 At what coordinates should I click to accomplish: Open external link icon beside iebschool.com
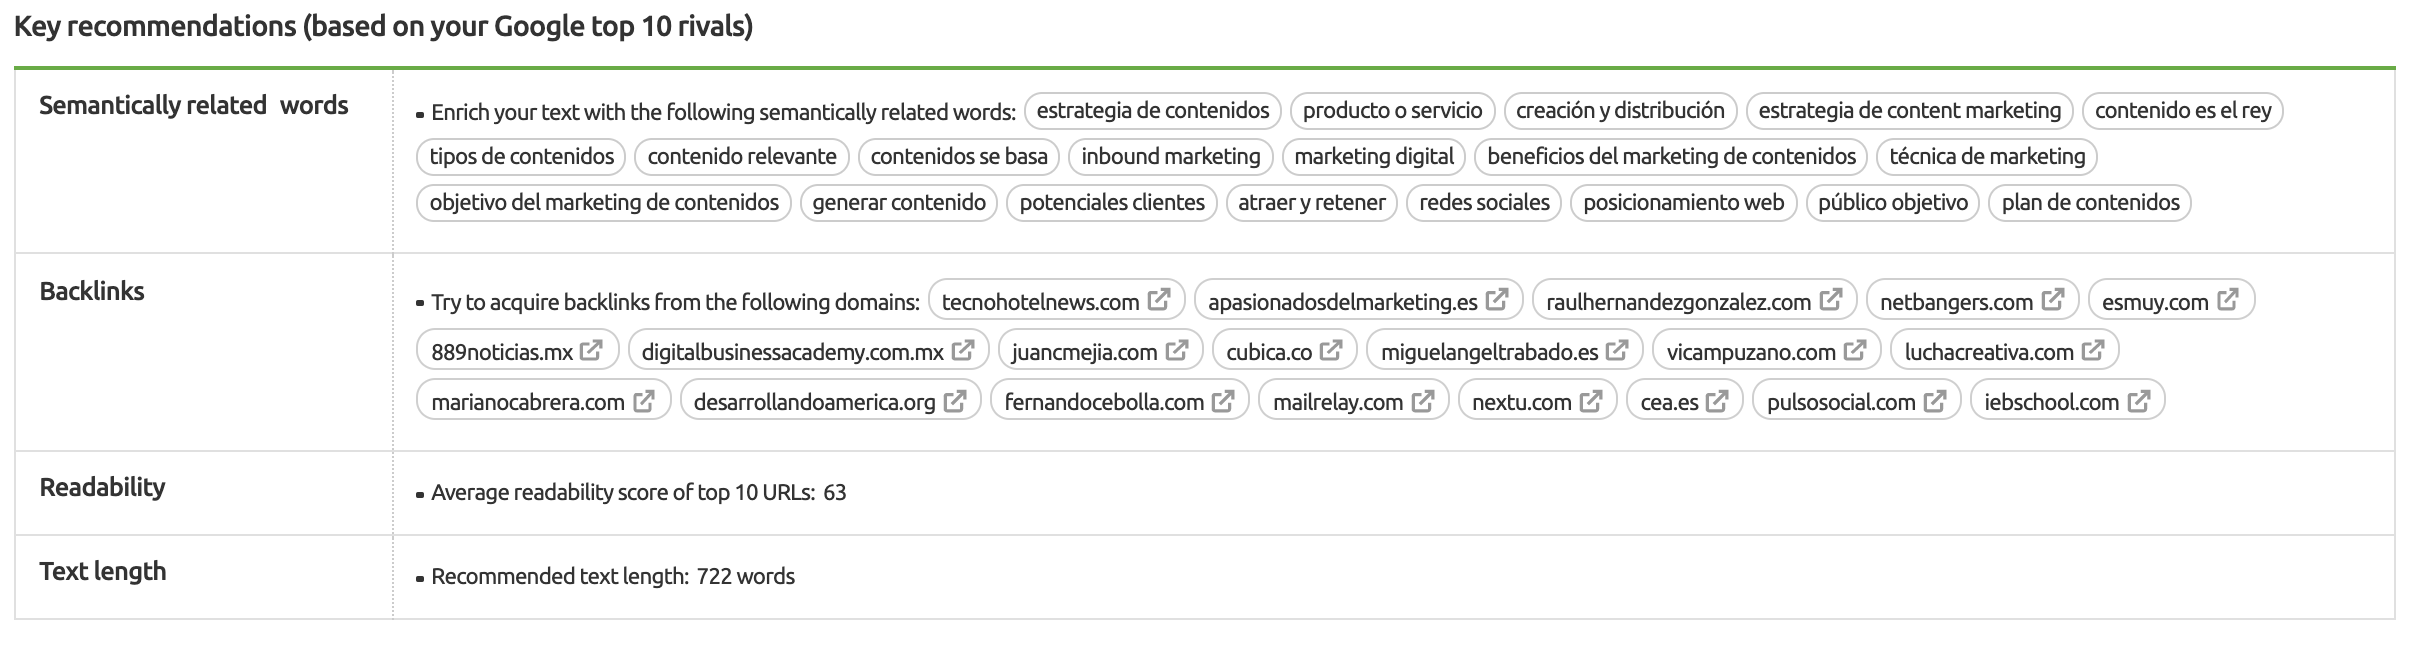click(2139, 402)
